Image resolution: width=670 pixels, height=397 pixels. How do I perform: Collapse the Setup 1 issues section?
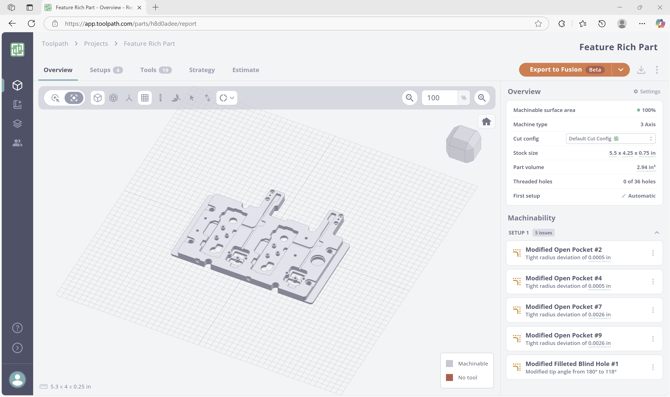[x=657, y=233]
